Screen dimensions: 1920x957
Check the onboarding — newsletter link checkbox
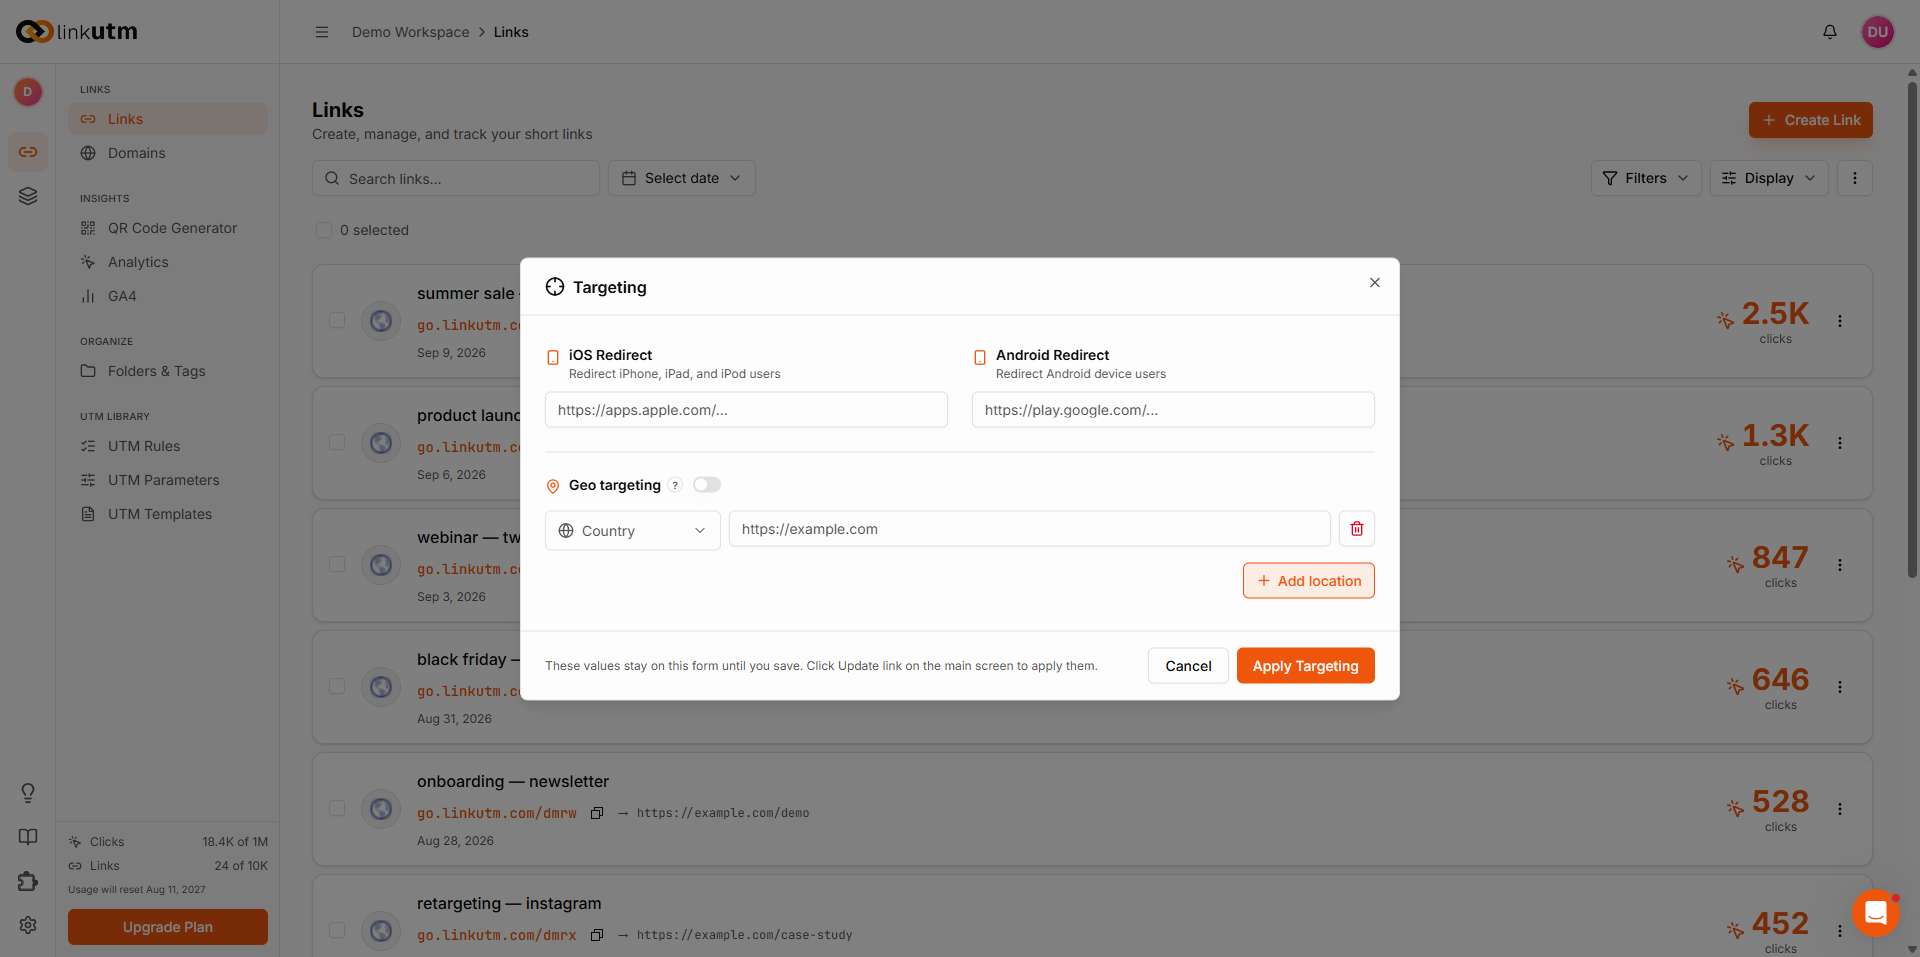pos(337,808)
